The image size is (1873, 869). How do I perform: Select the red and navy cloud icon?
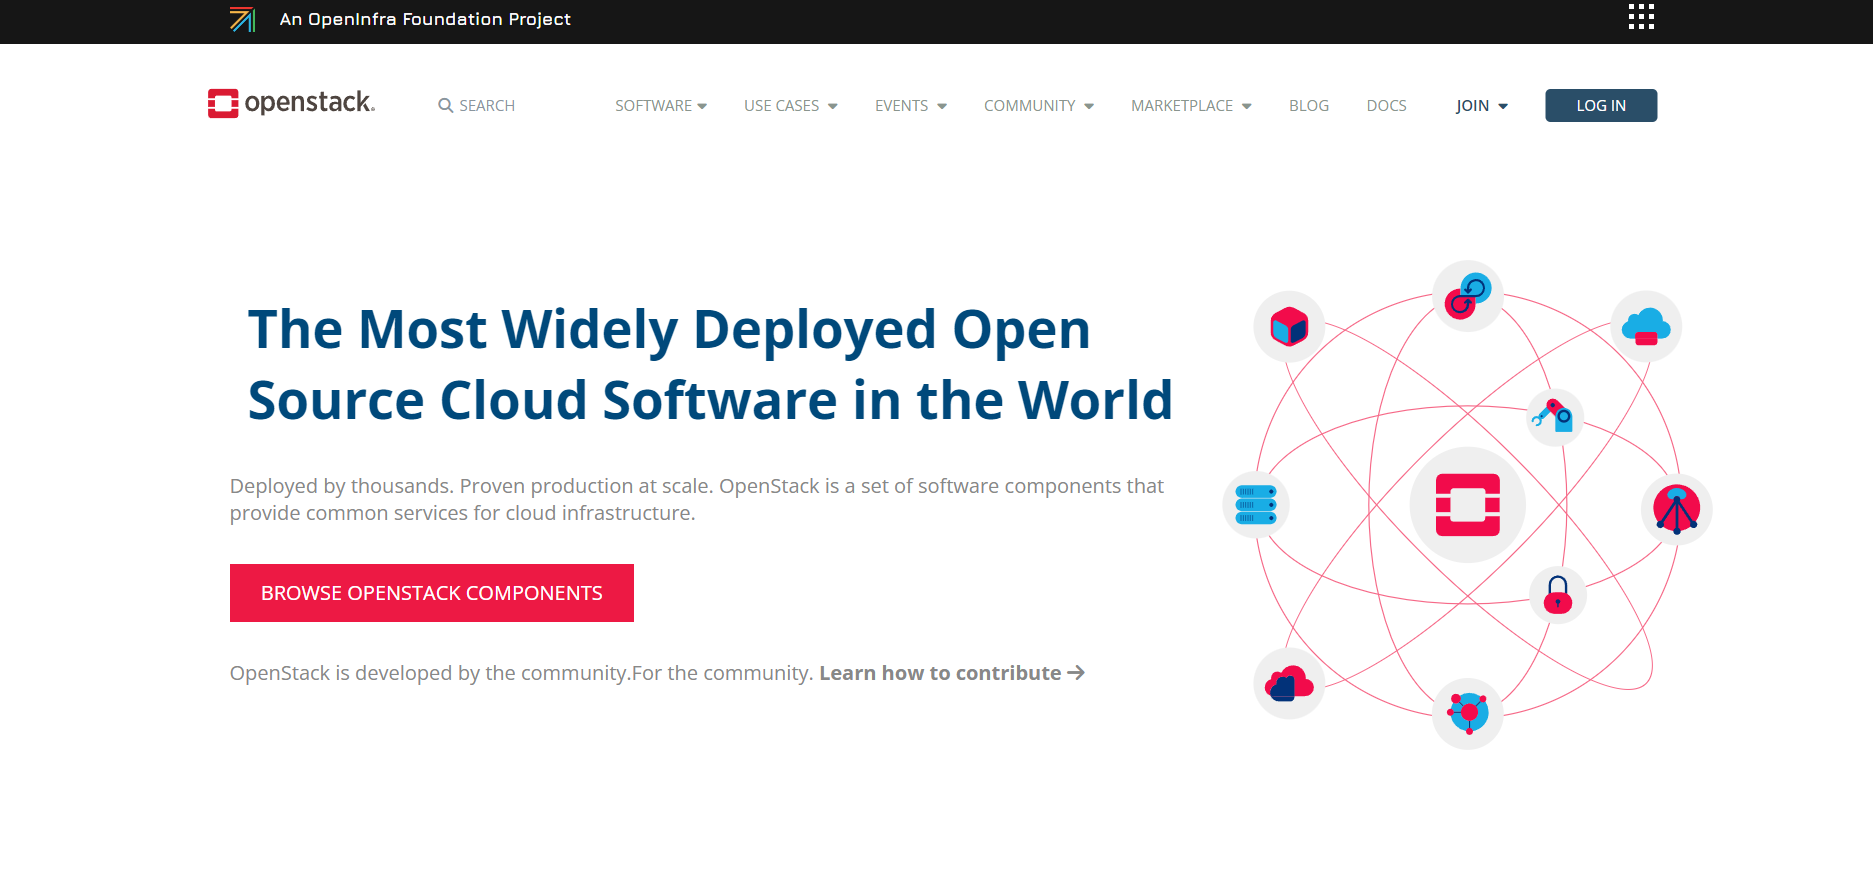(1289, 683)
